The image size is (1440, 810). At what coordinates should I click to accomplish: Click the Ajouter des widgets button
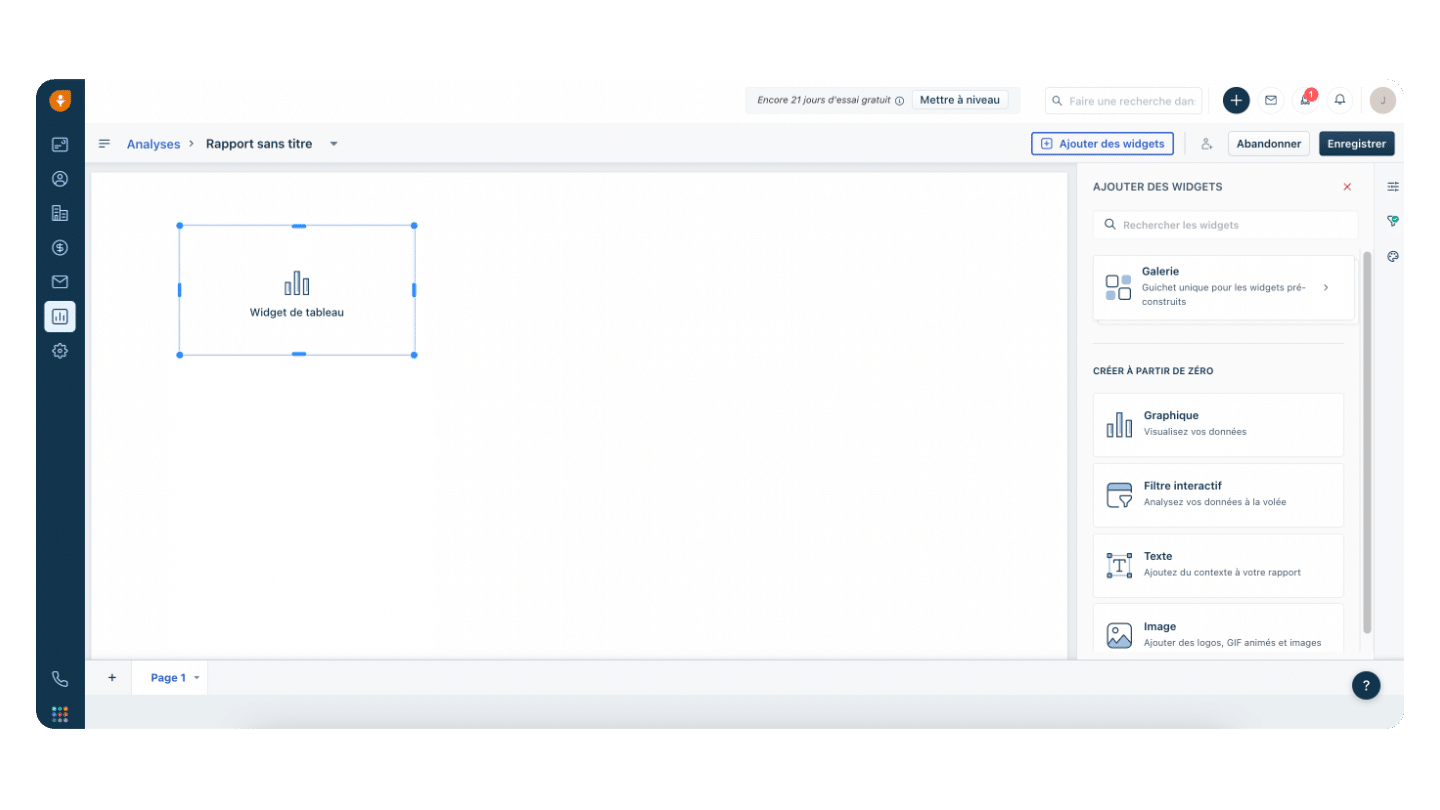[1102, 144]
